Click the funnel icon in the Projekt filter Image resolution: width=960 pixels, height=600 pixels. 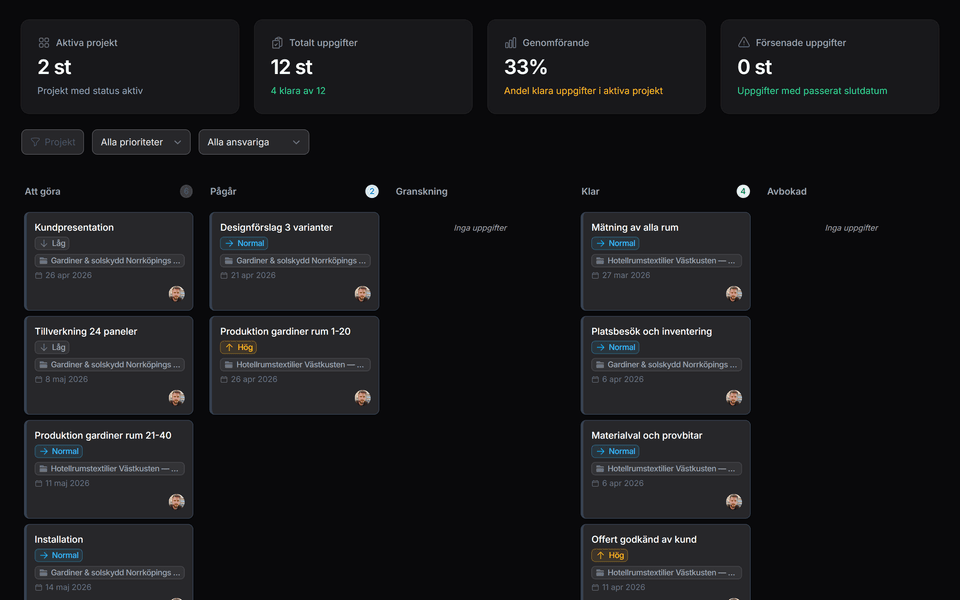pos(37,142)
